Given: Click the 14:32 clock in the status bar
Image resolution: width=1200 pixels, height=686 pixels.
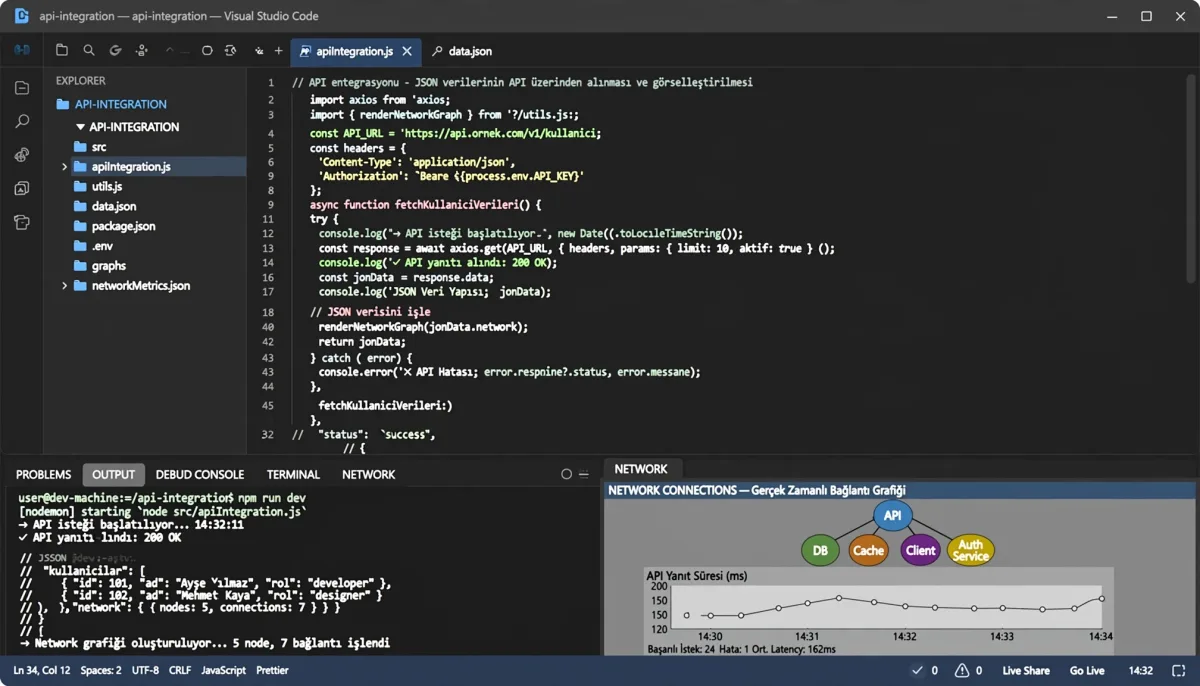Looking at the screenshot, I should point(1140,671).
